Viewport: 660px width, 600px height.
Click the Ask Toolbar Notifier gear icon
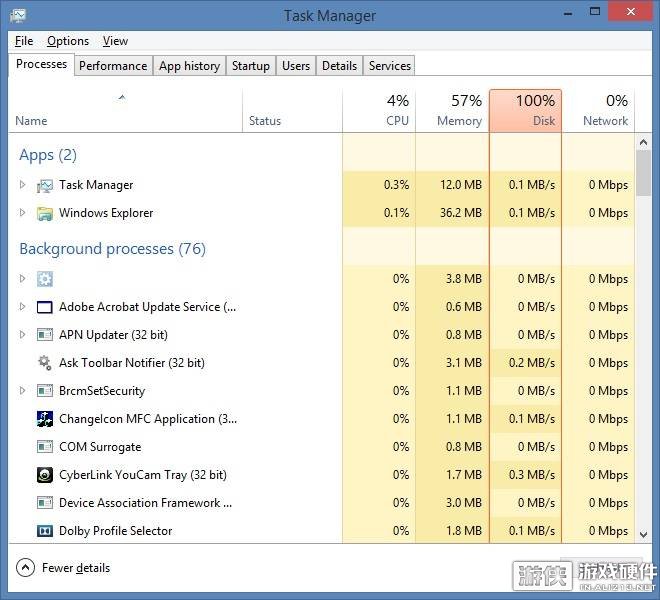pyautogui.click(x=45, y=363)
